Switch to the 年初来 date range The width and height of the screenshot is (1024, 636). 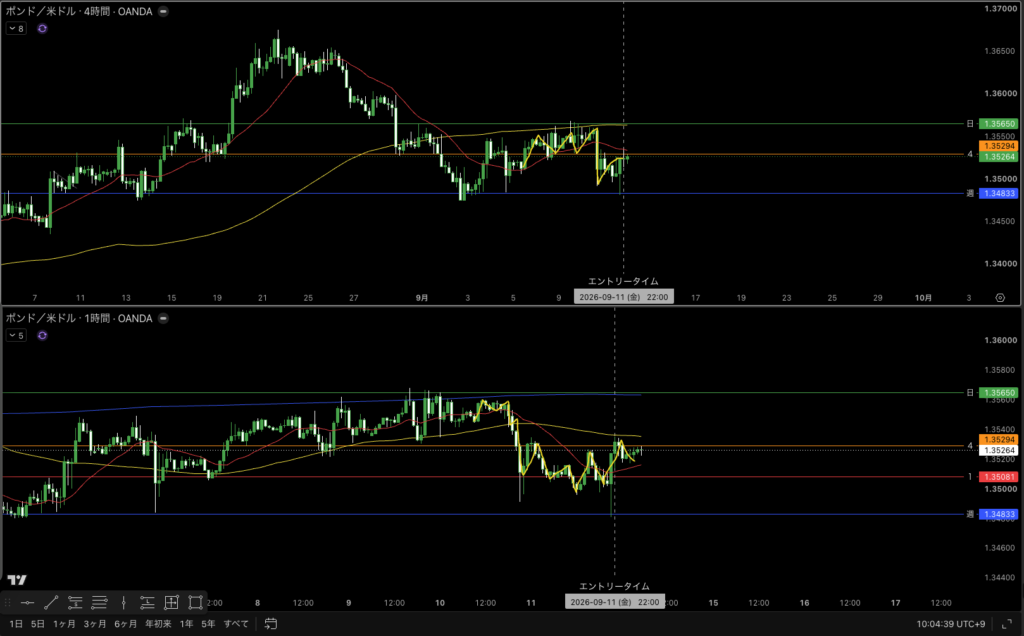point(158,624)
